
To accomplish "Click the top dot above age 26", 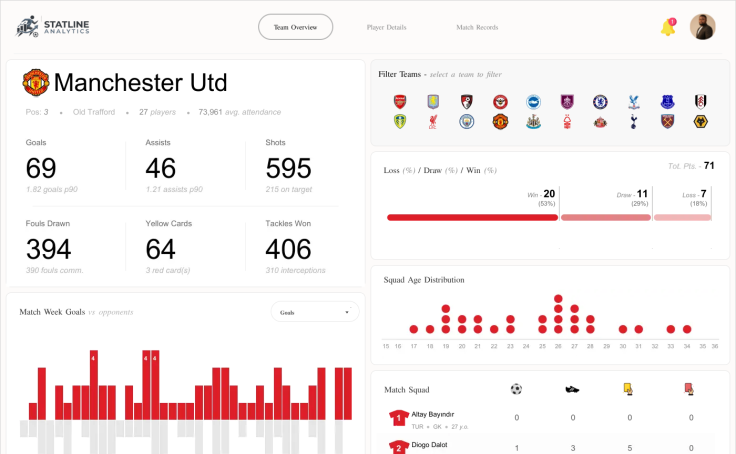I will pos(558,299).
